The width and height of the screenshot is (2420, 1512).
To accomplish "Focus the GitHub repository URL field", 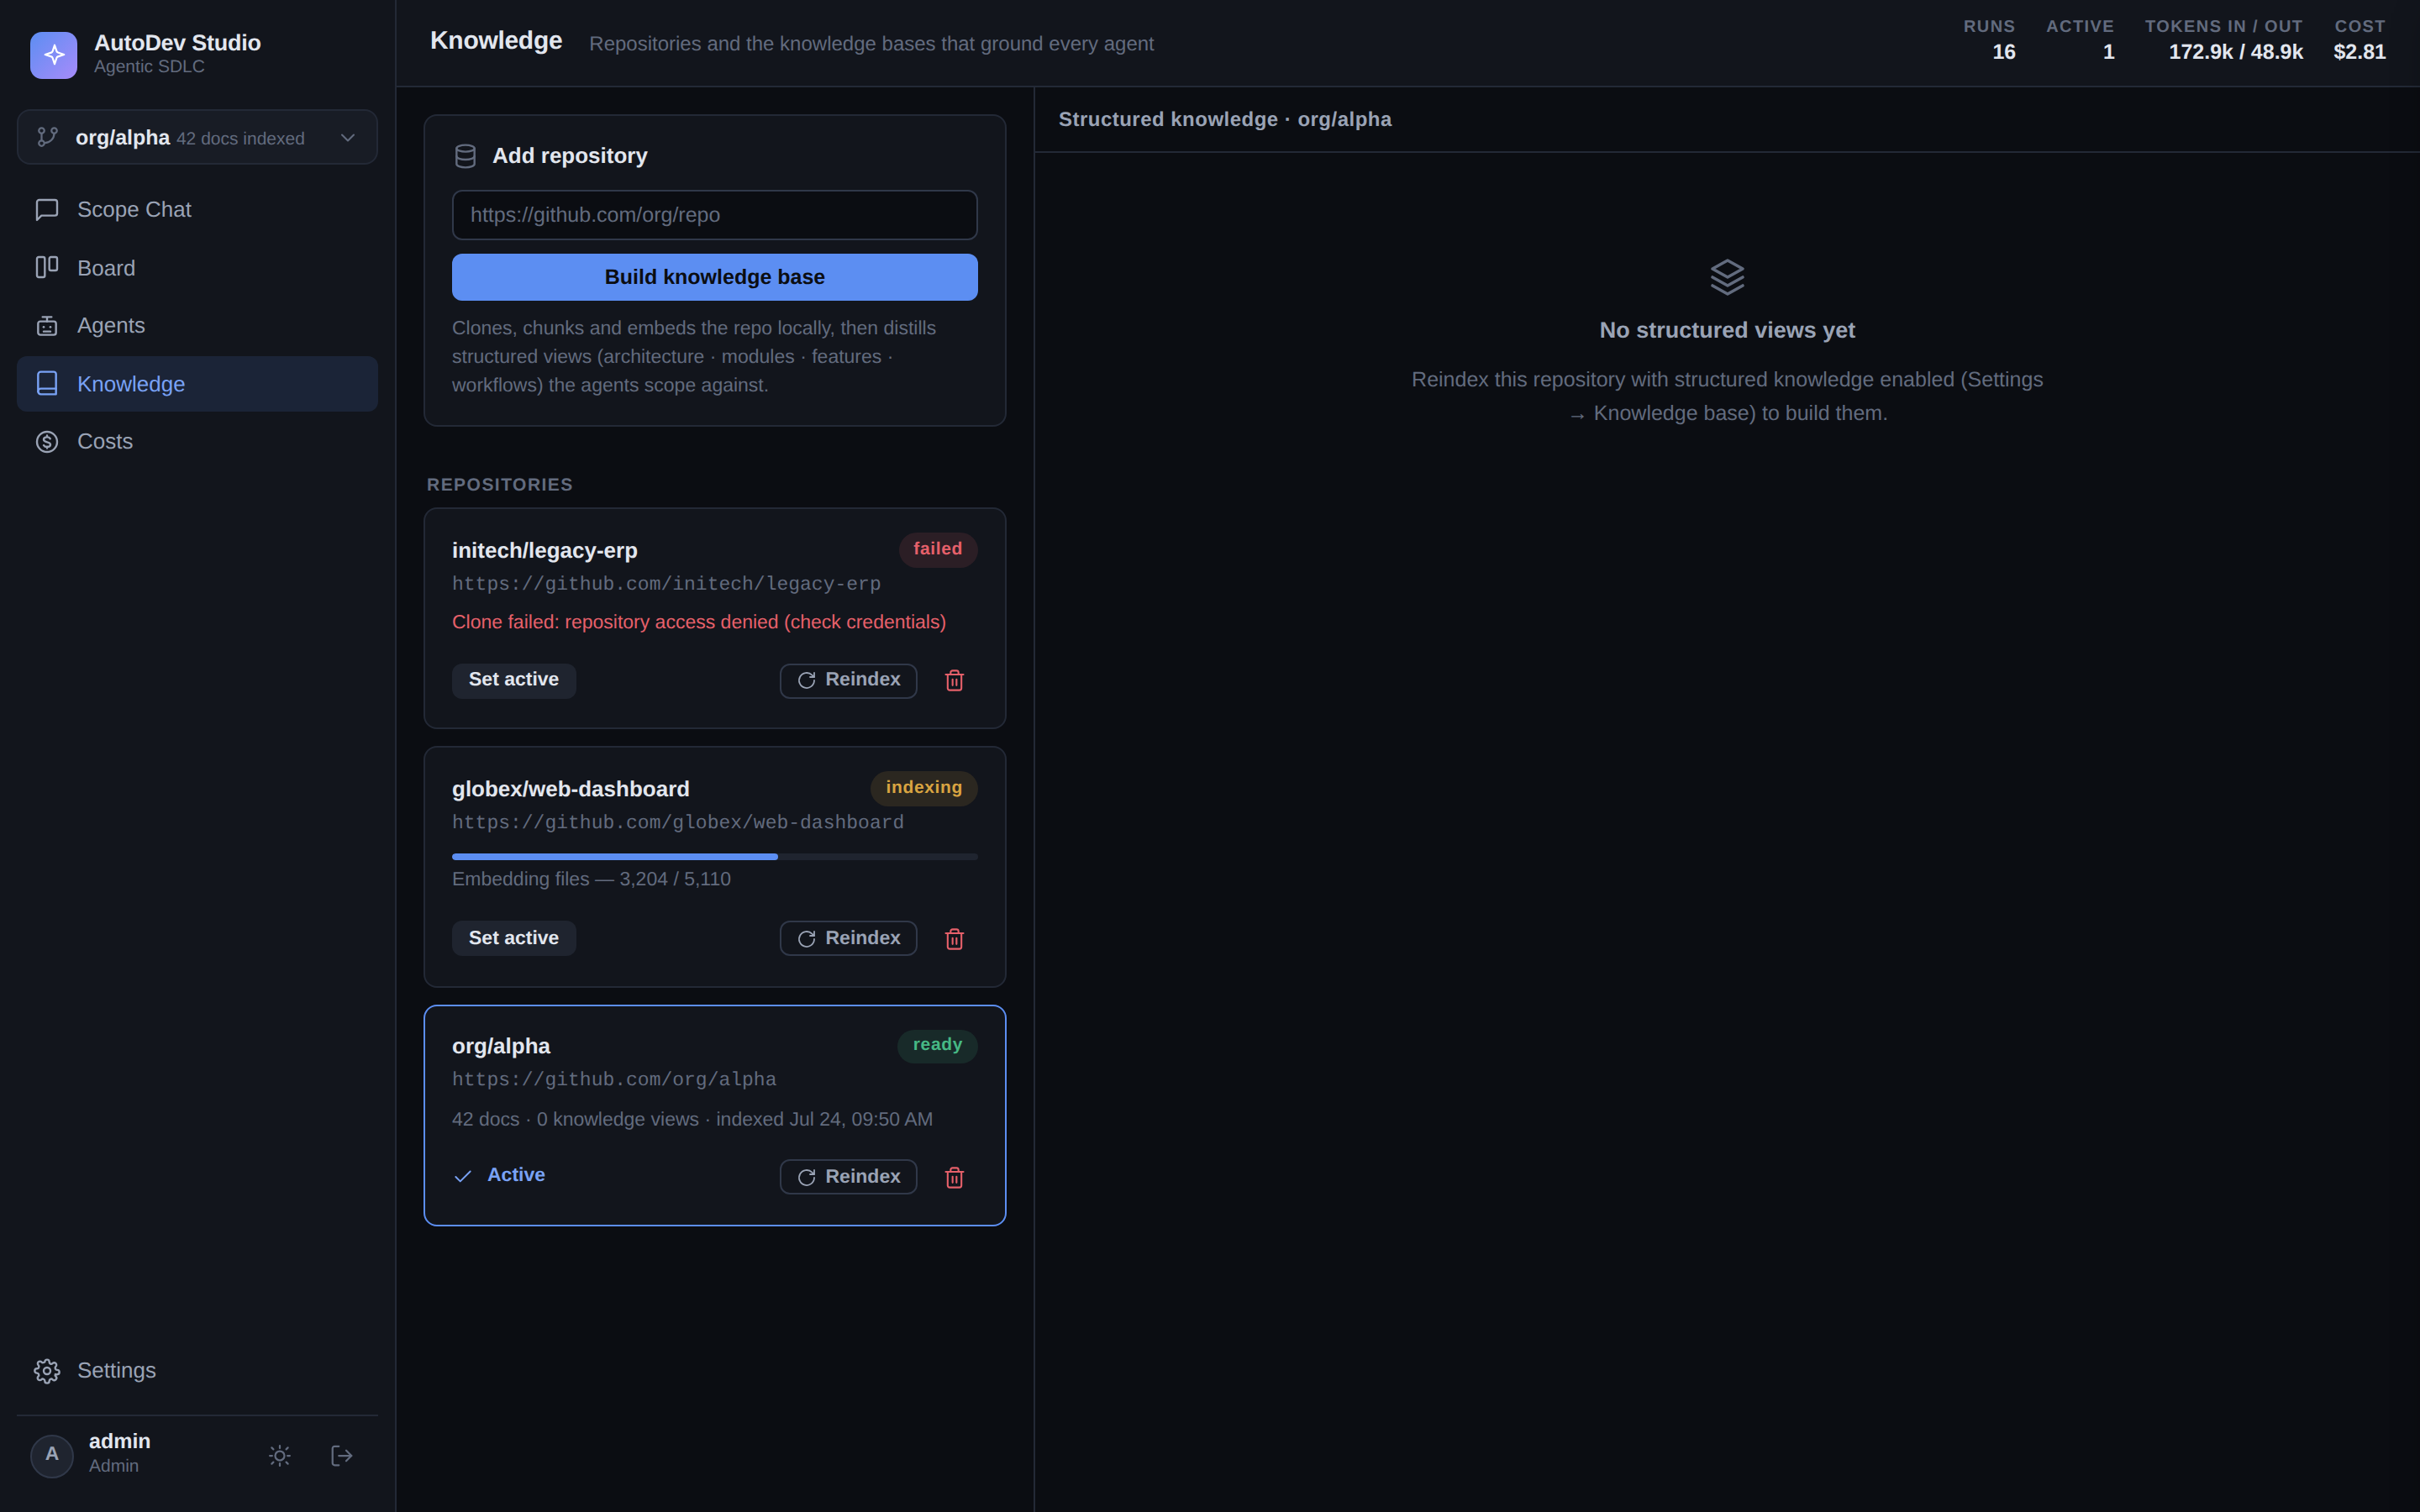I will [714, 215].
